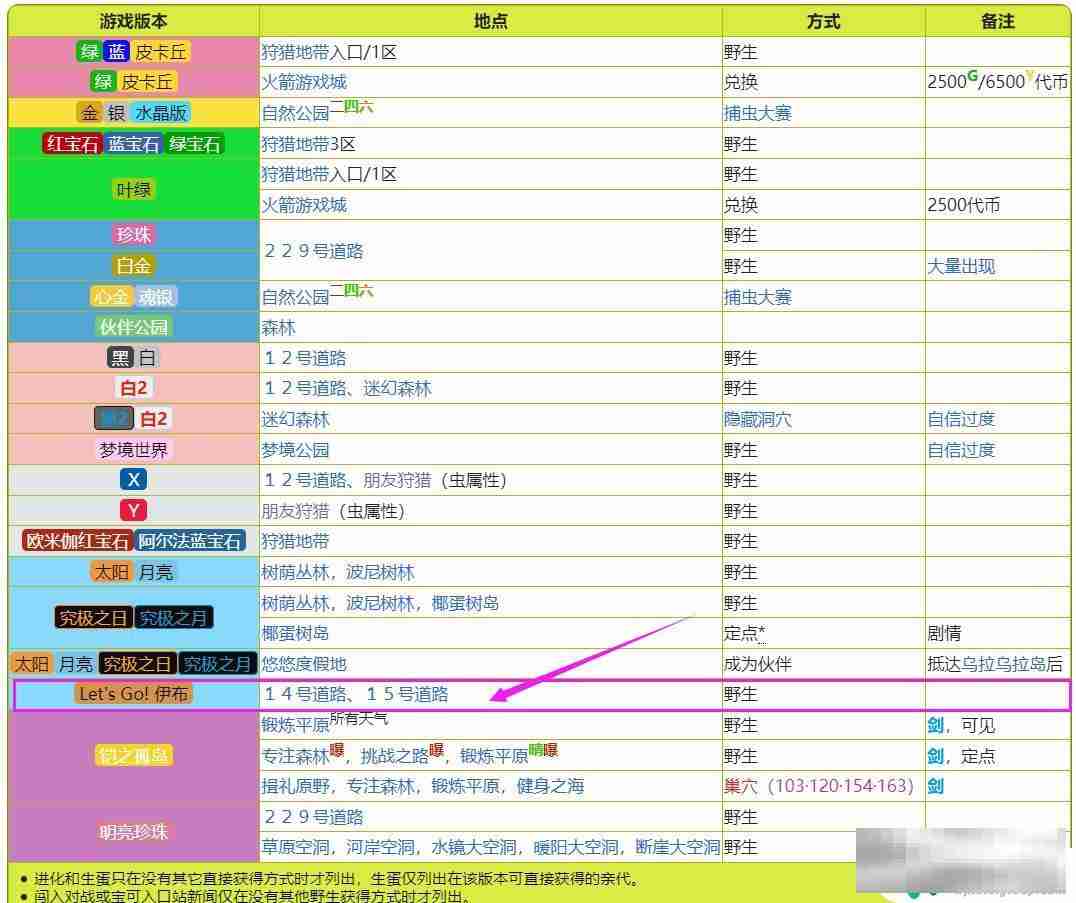1076x903 pixels.
Task: Follow the 挑战之路 location link
Action: (395, 756)
